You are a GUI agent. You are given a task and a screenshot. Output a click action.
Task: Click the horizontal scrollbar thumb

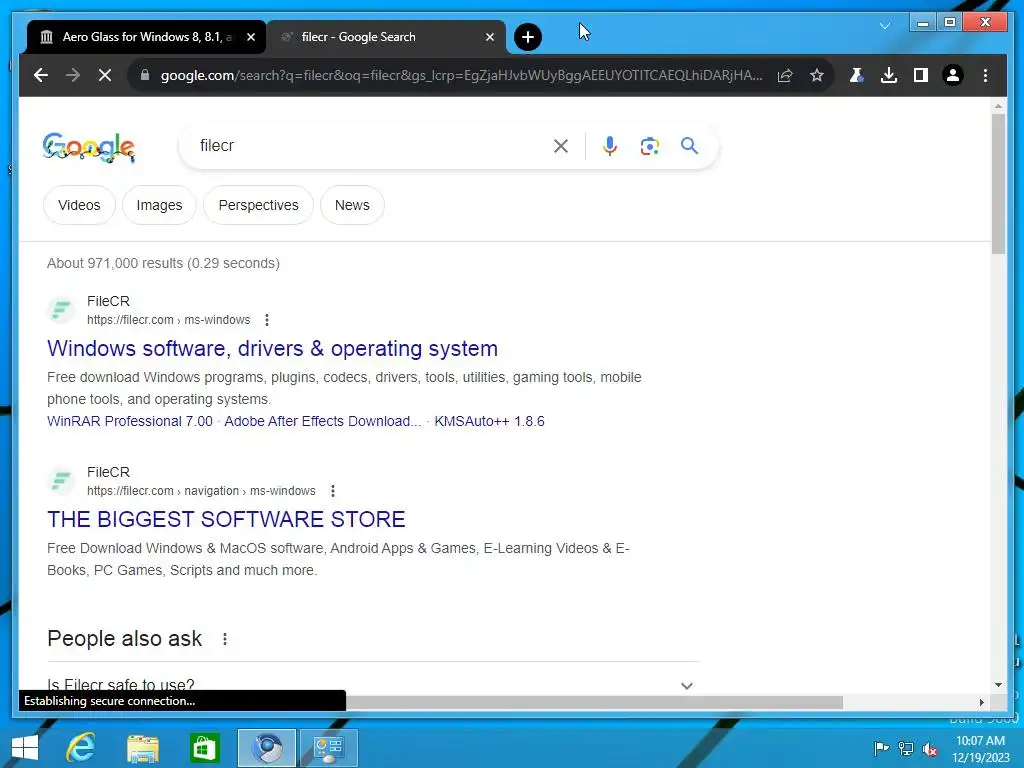[594, 702]
